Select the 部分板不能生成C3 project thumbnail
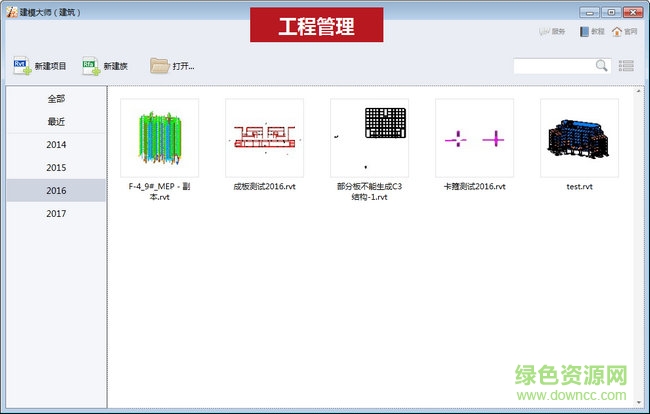Screen dimensions: 650x414 click(370, 138)
